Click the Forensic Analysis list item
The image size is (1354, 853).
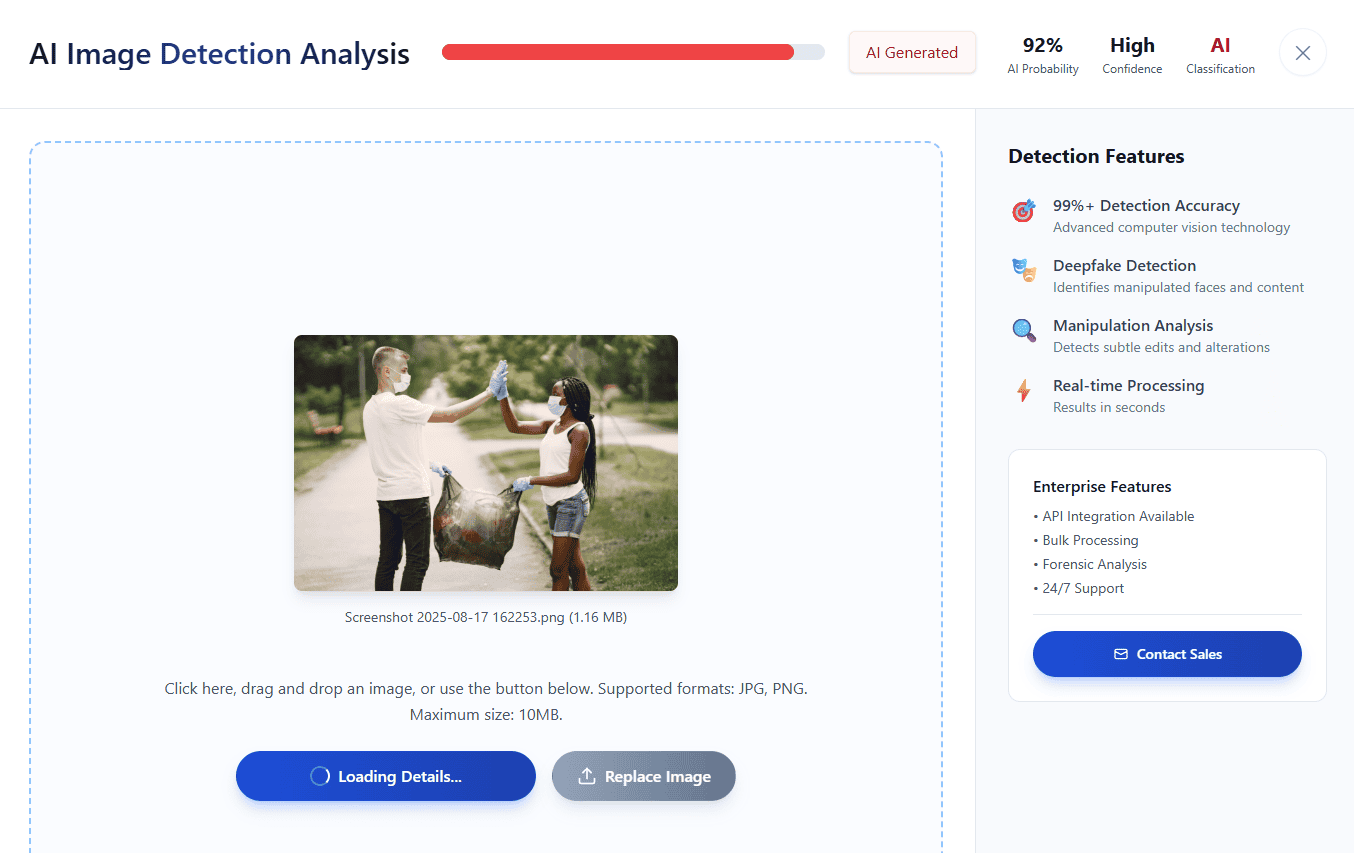[1090, 564]
